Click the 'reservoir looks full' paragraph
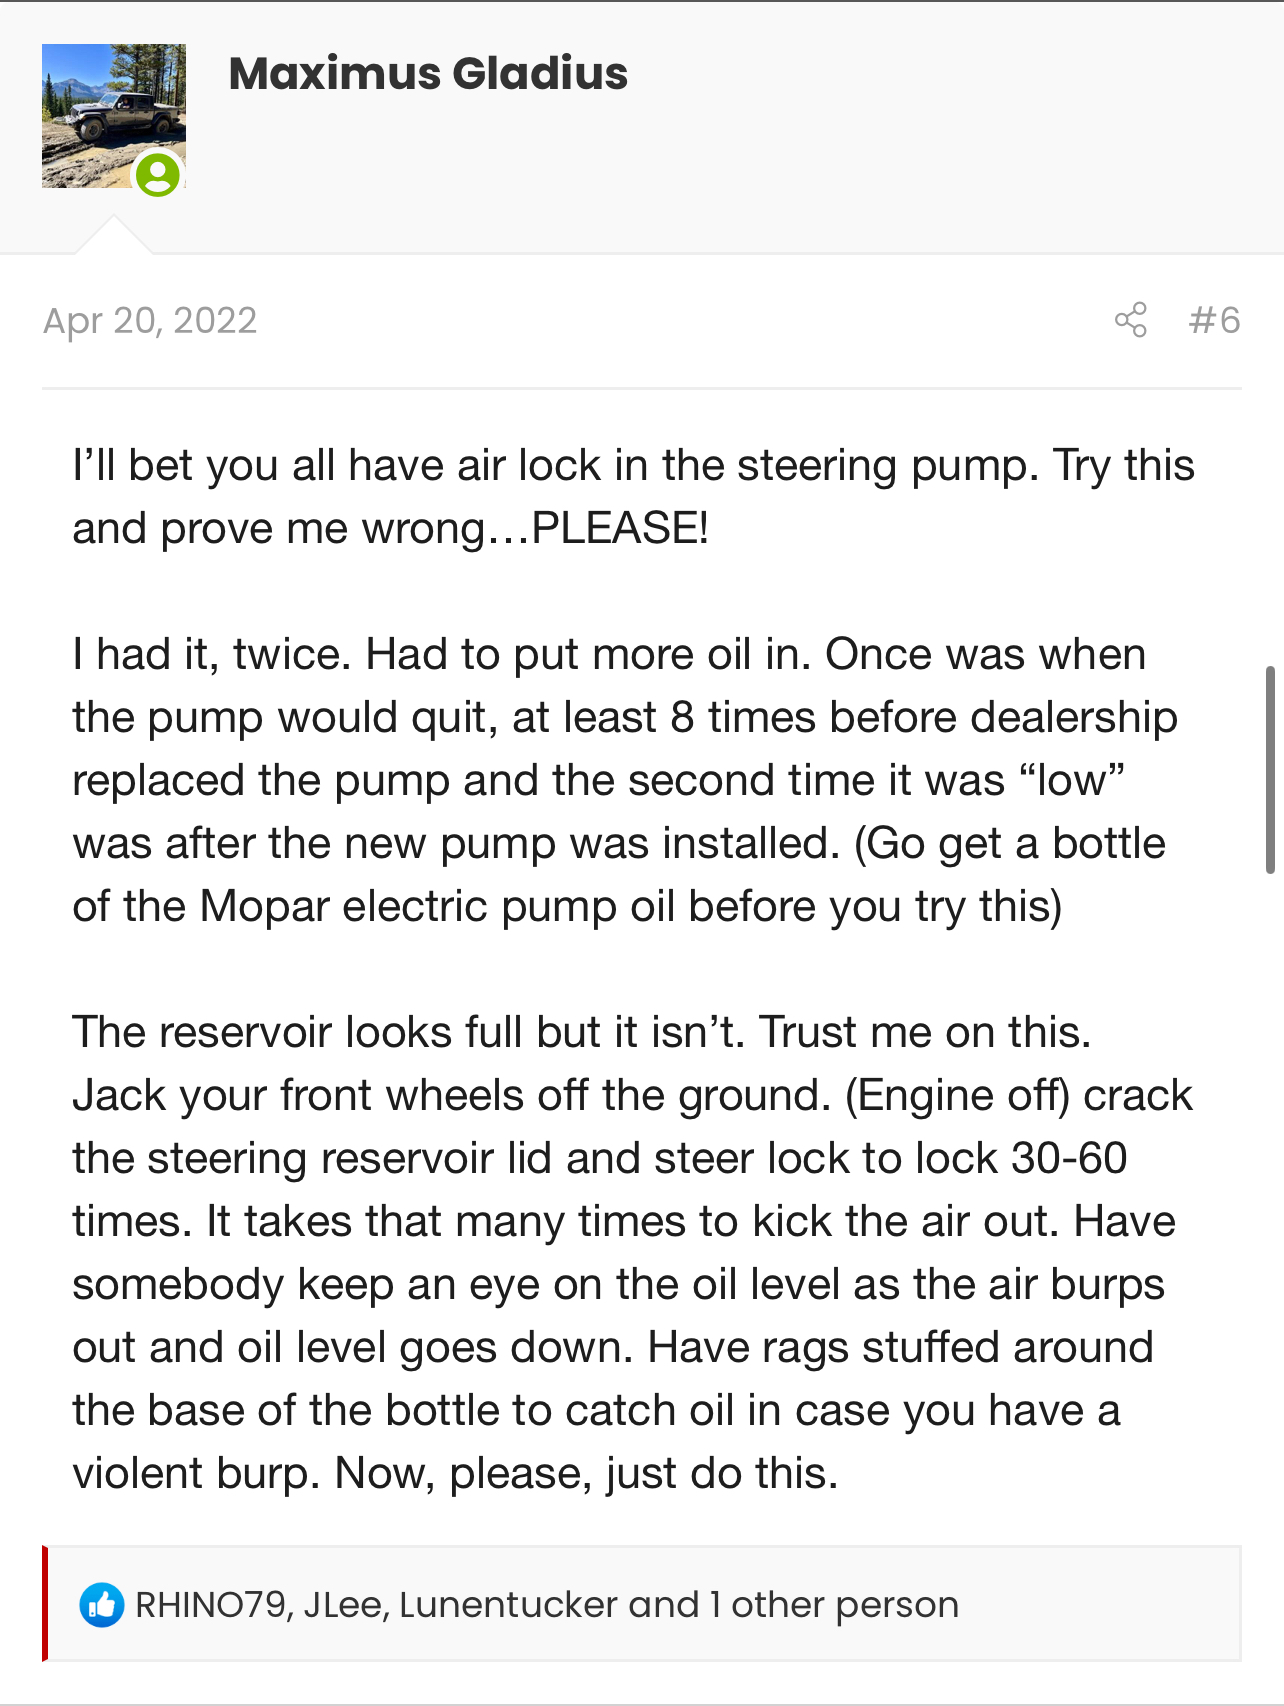This screenshot has height=1706, width=1284. [x=632, y=1252]
